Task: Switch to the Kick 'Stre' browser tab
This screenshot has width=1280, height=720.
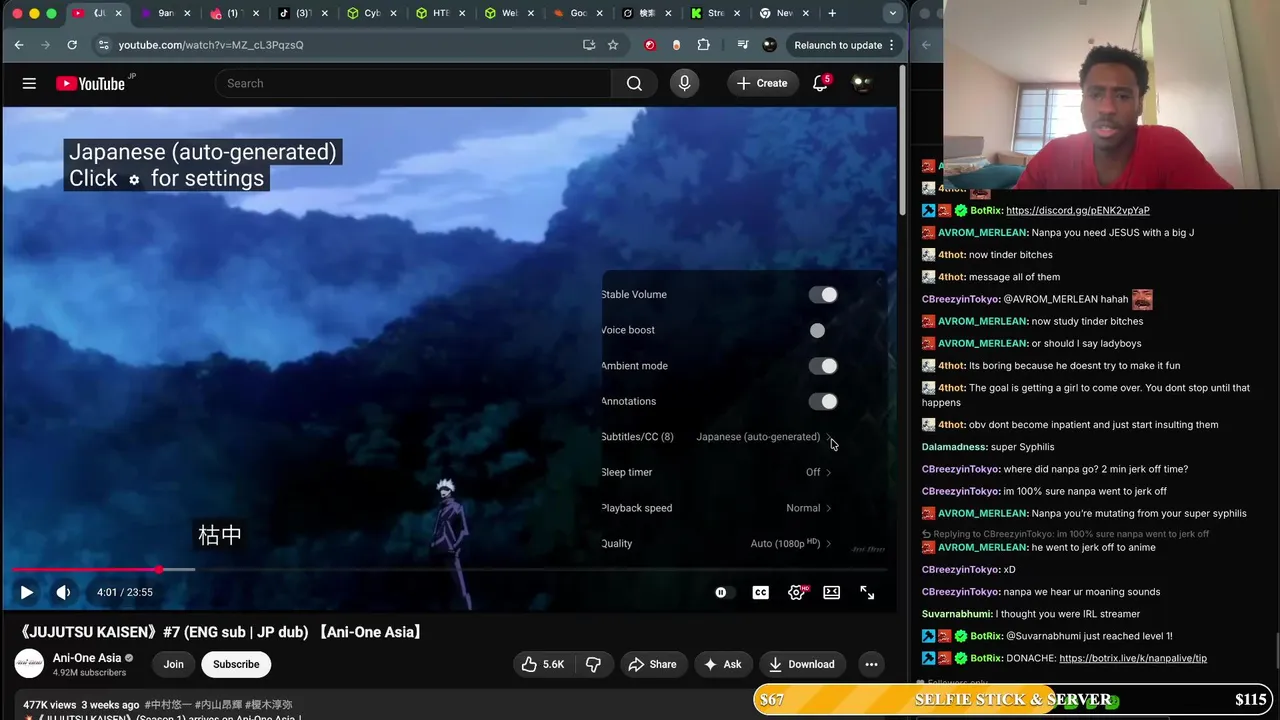Action: click(715, 14)
